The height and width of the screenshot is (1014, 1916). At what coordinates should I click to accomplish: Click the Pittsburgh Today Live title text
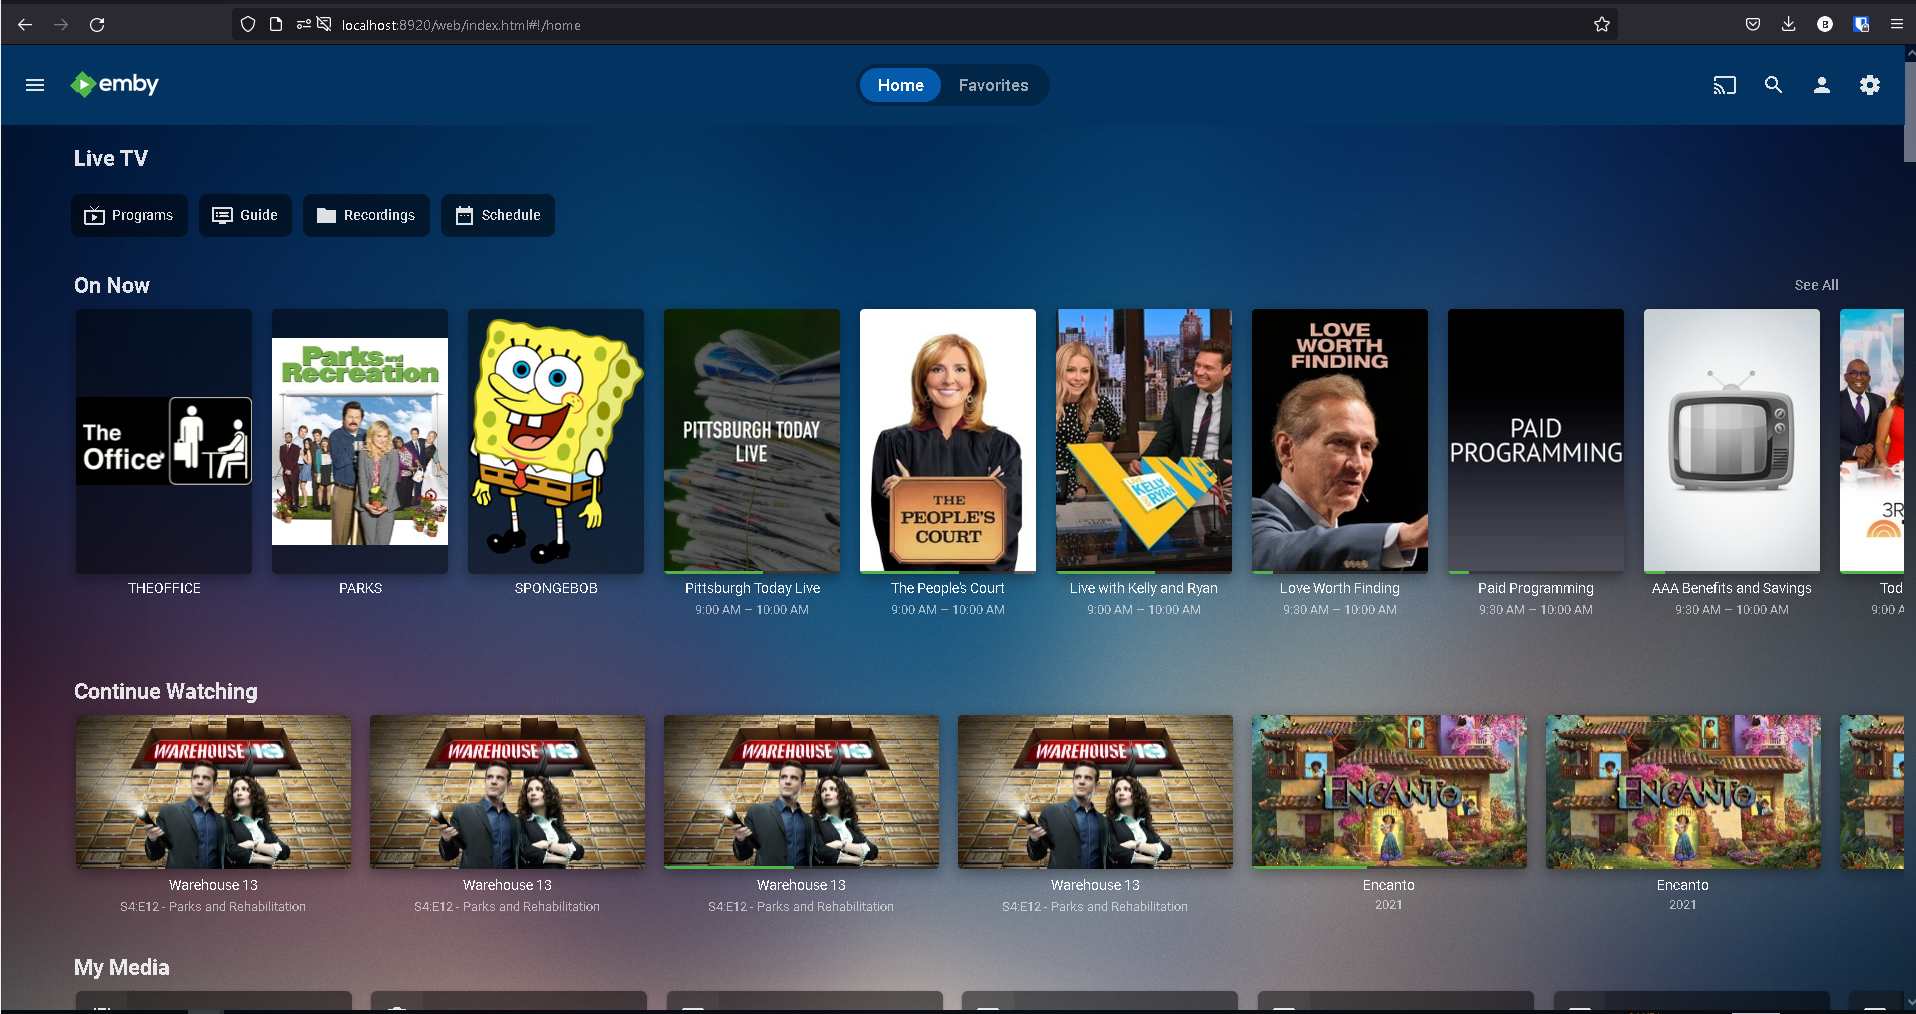[x=752, y=588]
